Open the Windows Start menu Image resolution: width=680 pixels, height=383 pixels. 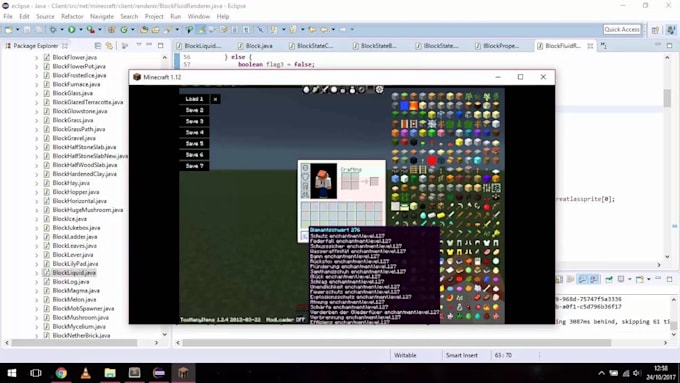(x=12, y=373)
